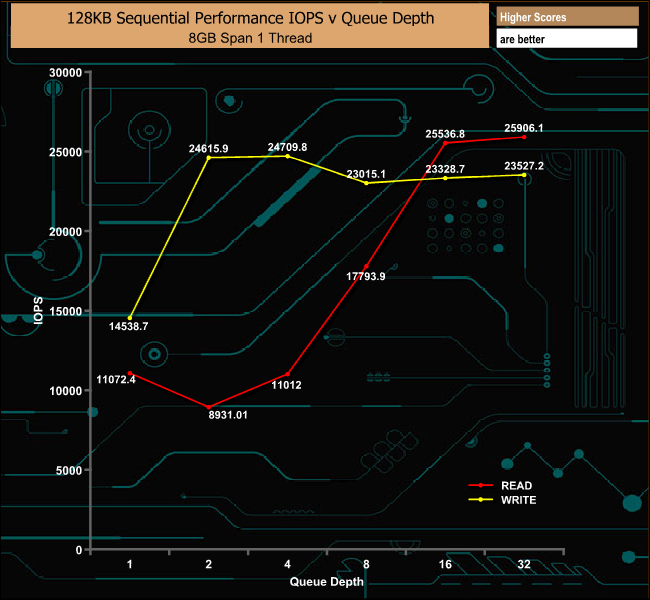The image size is (650, 600).
Task: Click the yellow WRITE legend line marker
Action: click(481, 500)
